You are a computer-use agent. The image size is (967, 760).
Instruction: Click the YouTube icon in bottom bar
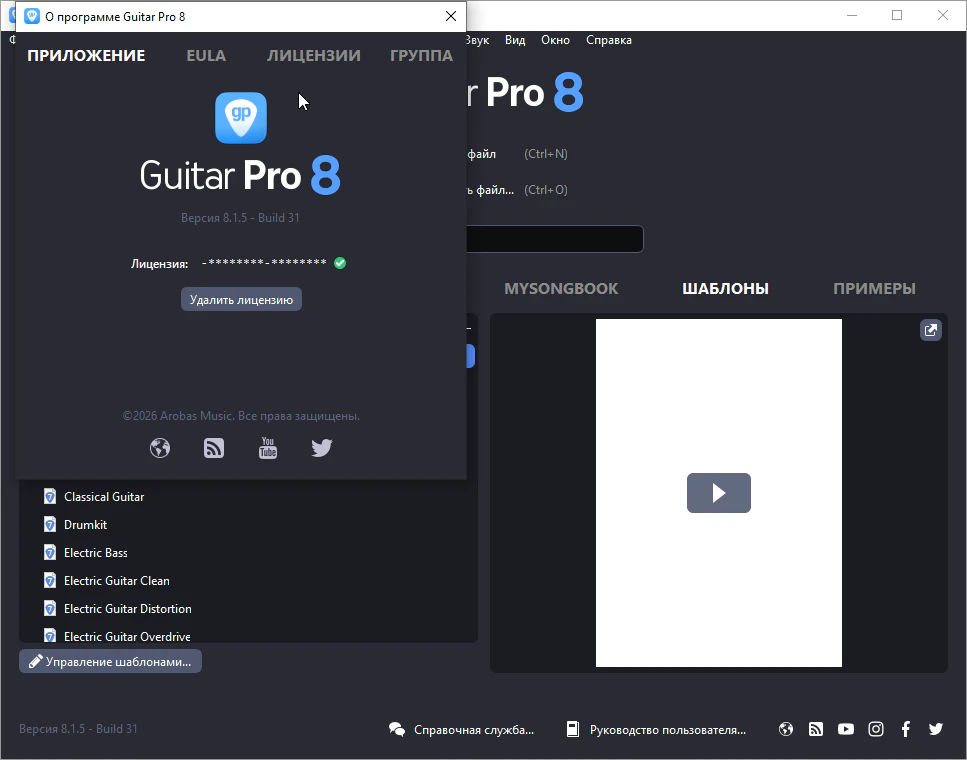pyautogui.click(x=846, y=729)
